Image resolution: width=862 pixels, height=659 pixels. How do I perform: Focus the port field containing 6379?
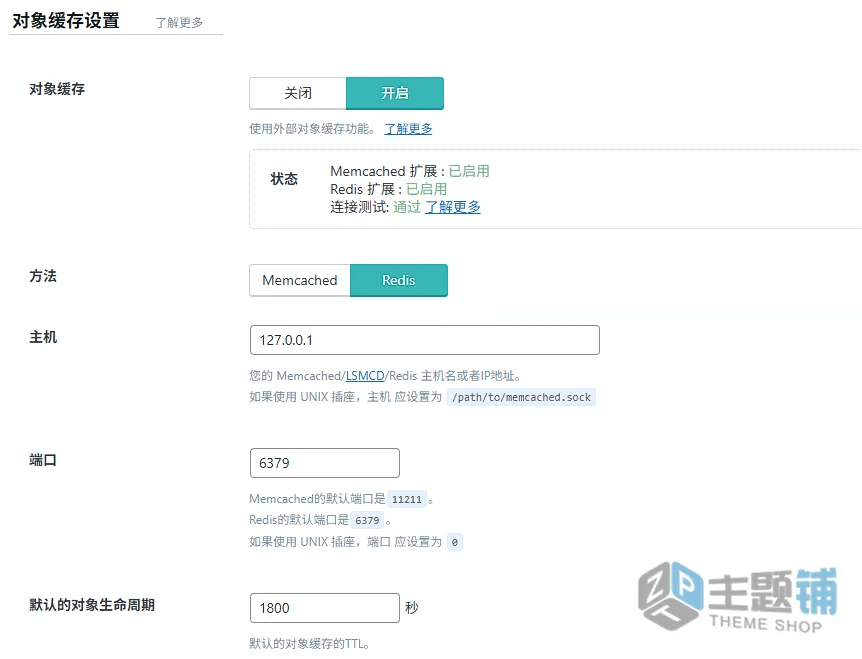(324, 463)
